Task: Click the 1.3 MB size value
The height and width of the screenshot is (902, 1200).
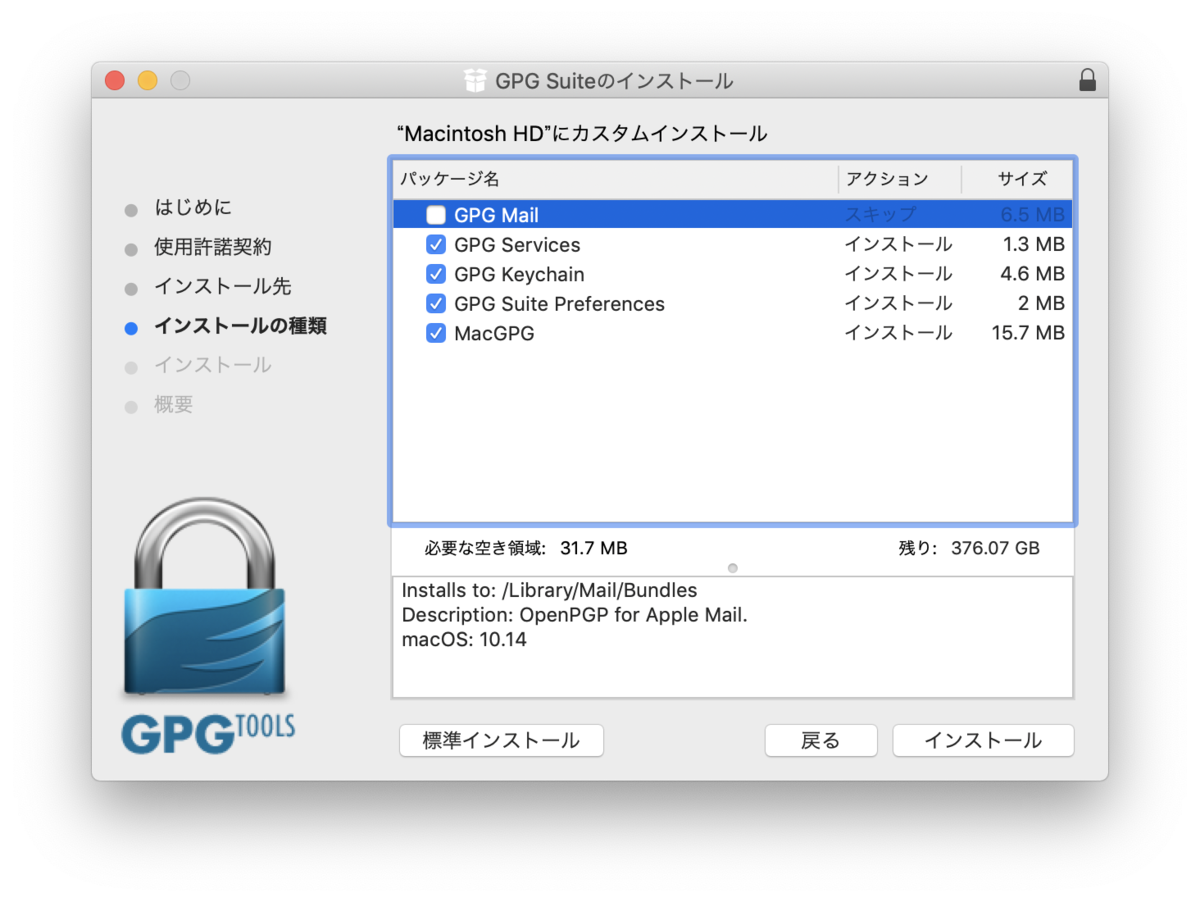Action: [1034, 245]
